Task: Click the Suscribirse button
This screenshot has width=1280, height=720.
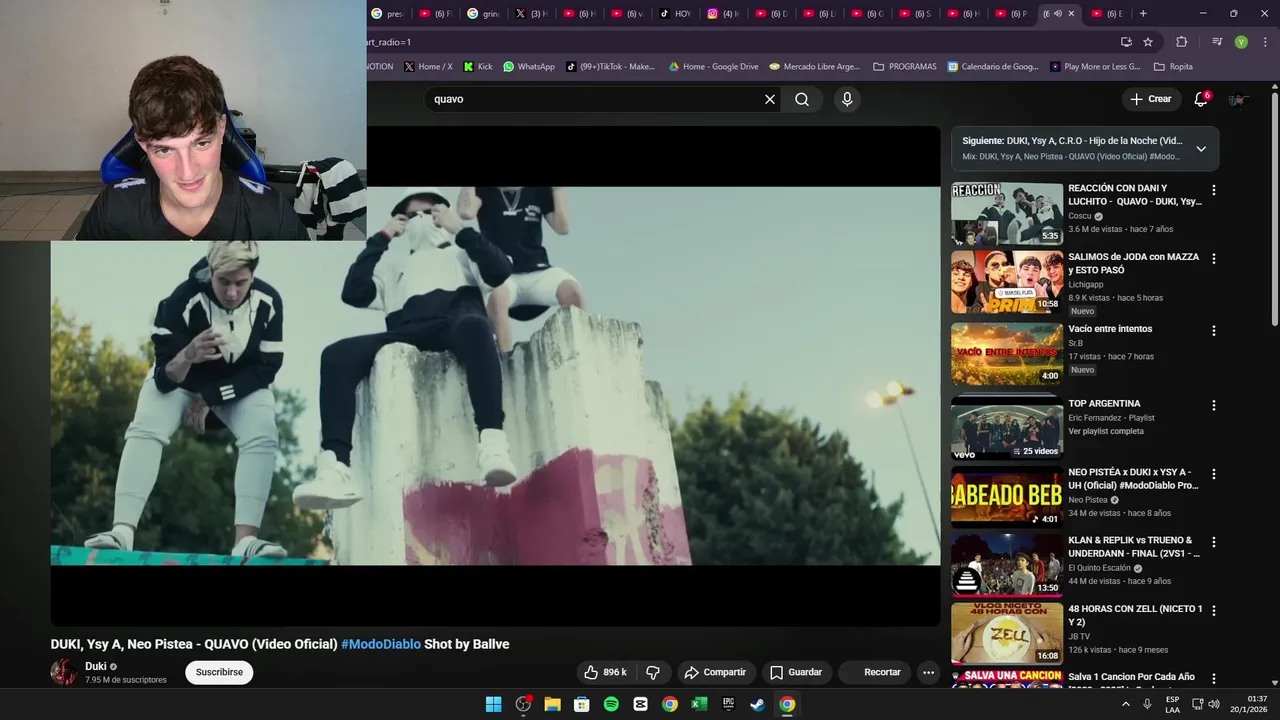Action: tap(219, 672)
